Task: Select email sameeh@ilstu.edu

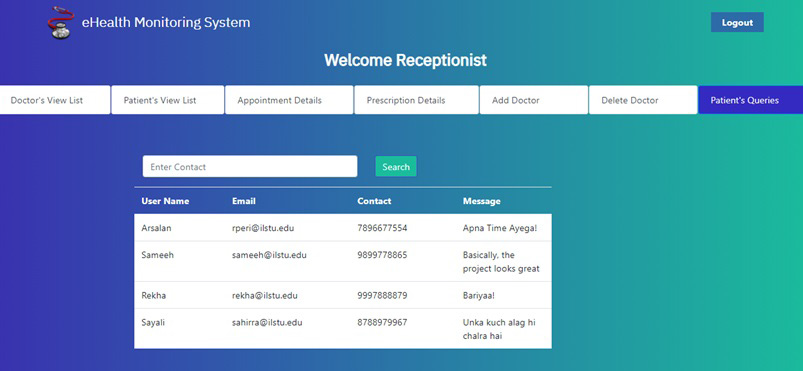Action: coord(269,255)
